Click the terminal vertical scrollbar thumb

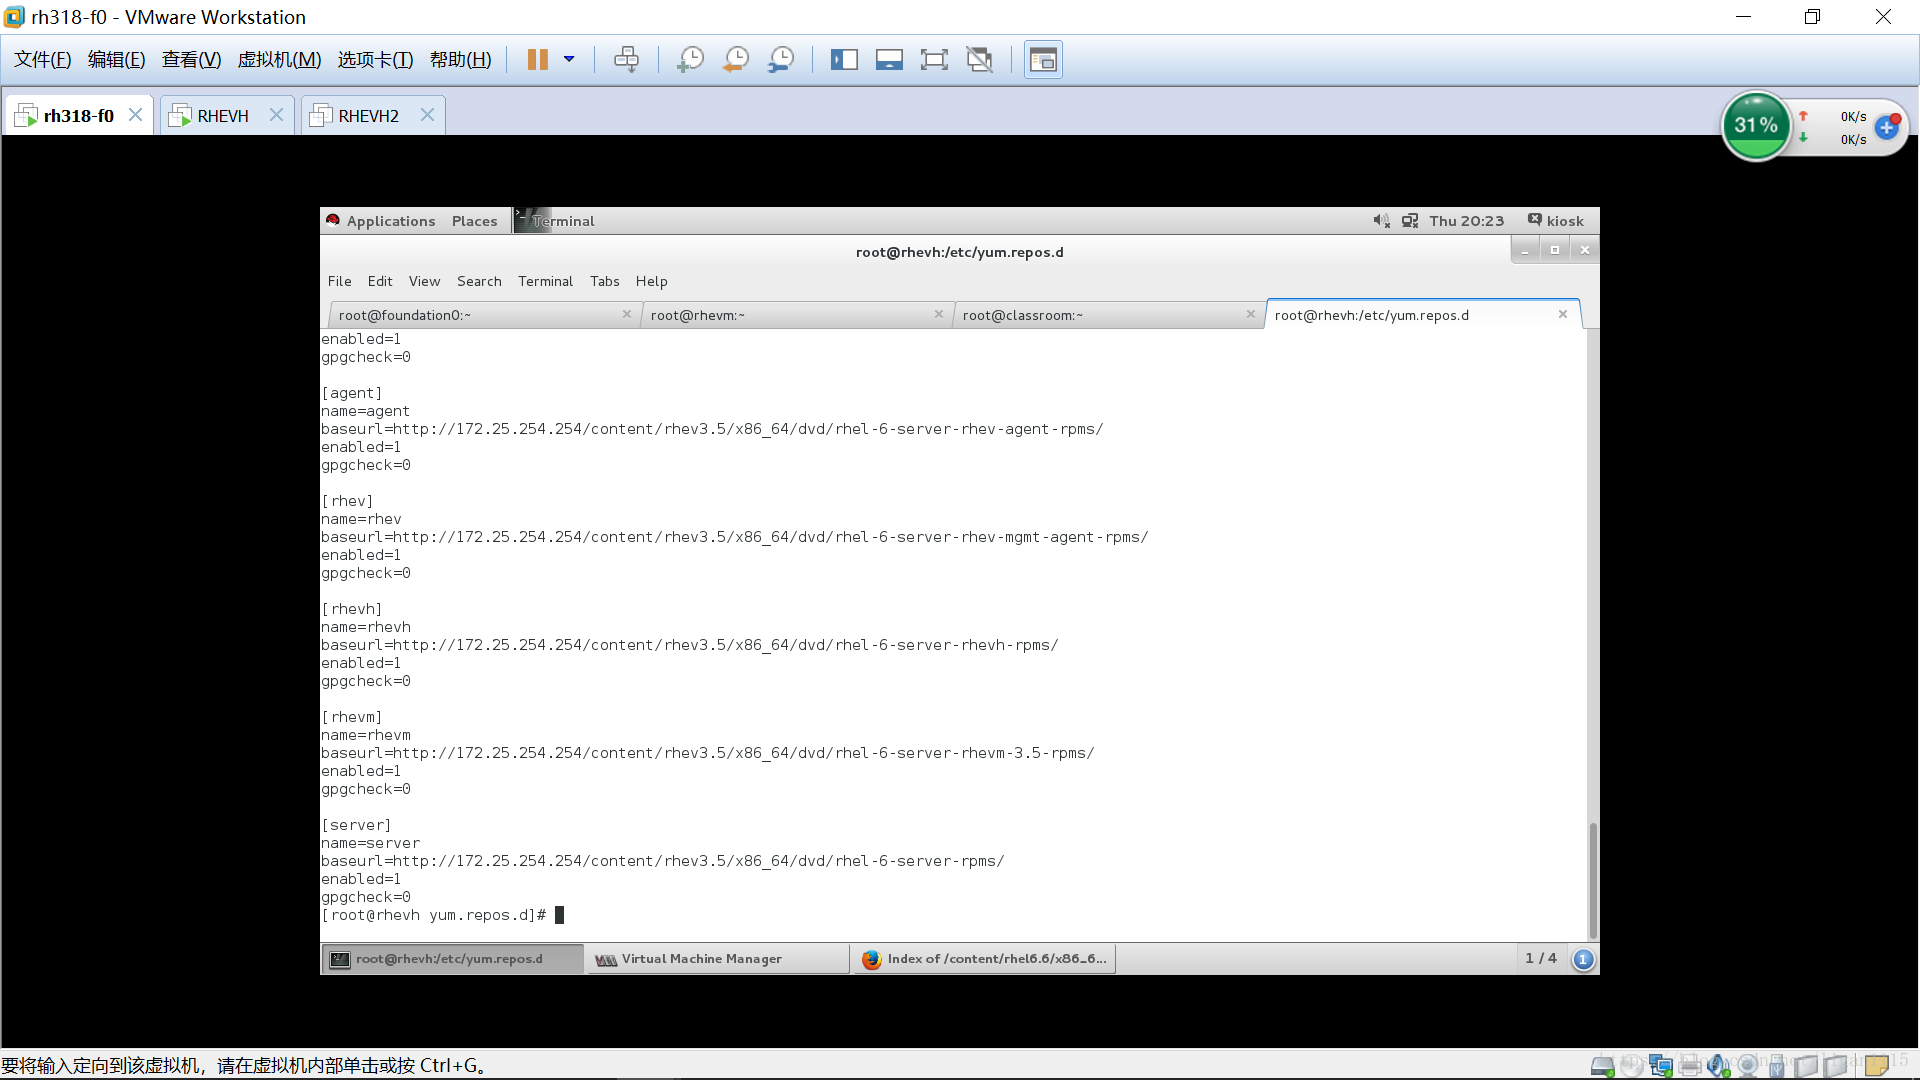pos(1593,880)
